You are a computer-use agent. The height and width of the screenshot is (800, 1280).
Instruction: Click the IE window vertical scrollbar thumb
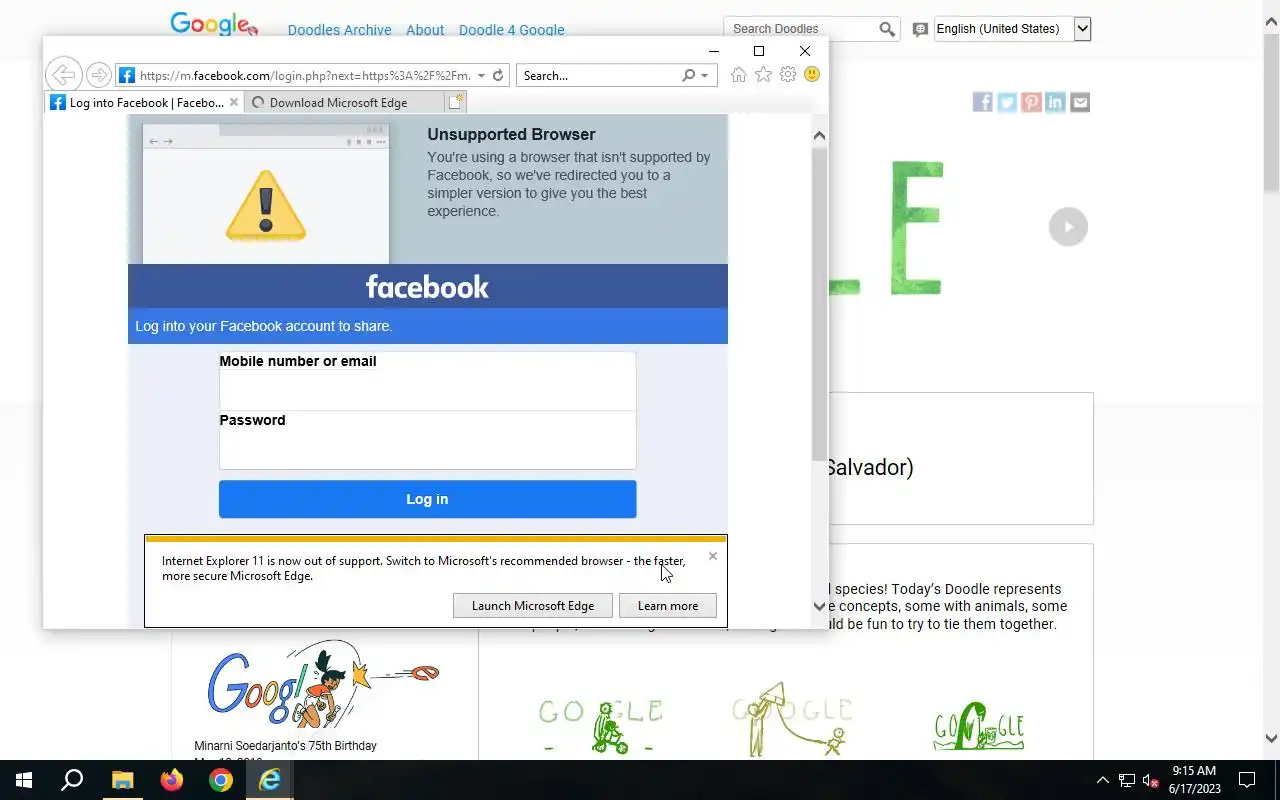819,304
